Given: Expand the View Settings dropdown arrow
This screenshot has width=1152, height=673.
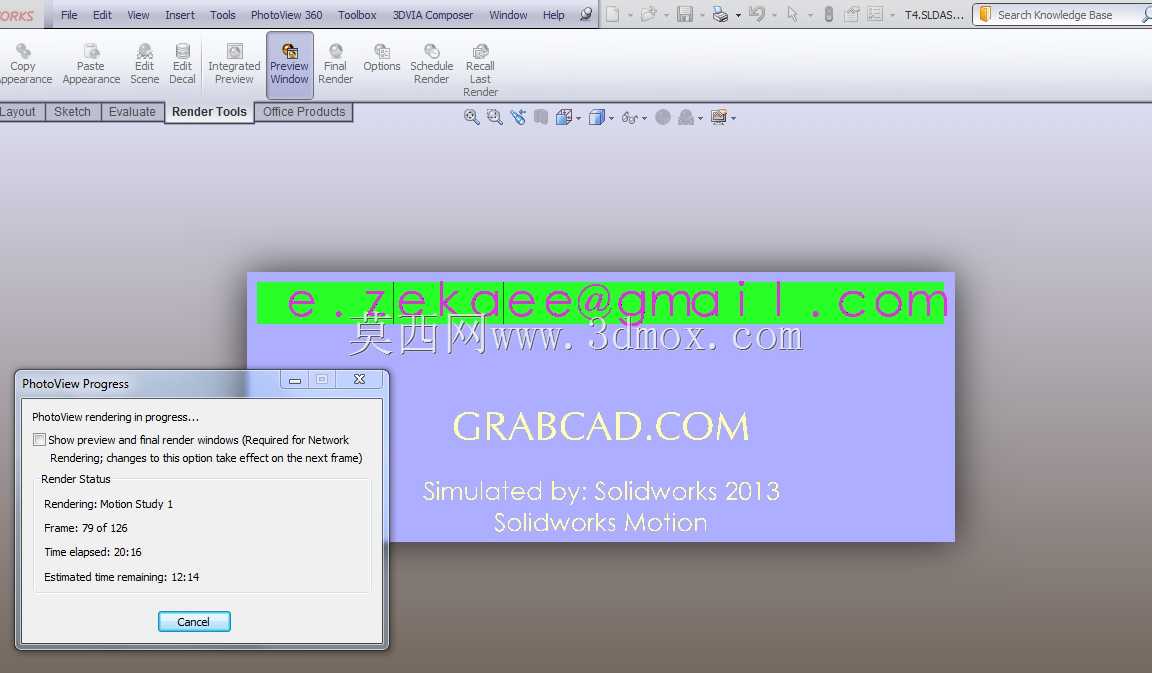Looking at the screenshot, I should point(733,118).
